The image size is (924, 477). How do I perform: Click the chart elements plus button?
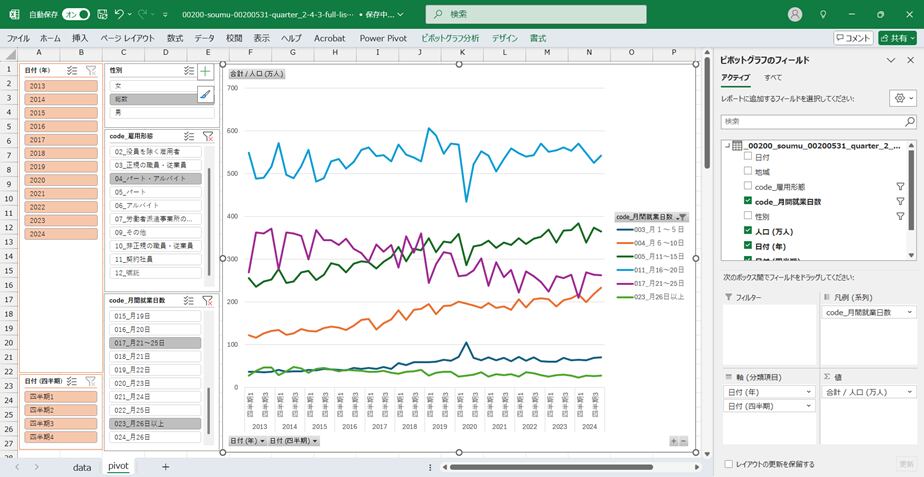coord(205,72)
